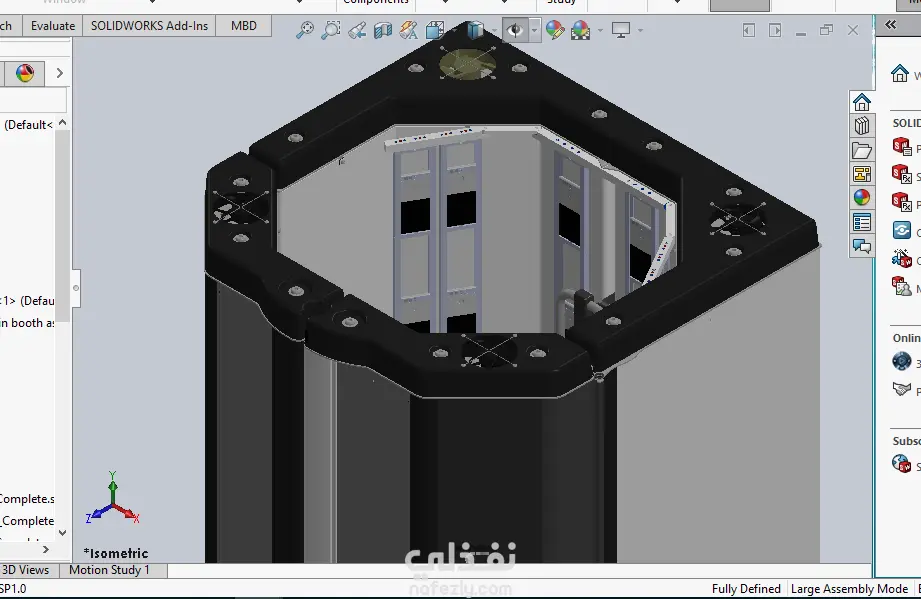Toggle Hide/Show Items eye icon
Image resolution: width=921 pixels, height=599 pixels.
[x=515, y=30]
